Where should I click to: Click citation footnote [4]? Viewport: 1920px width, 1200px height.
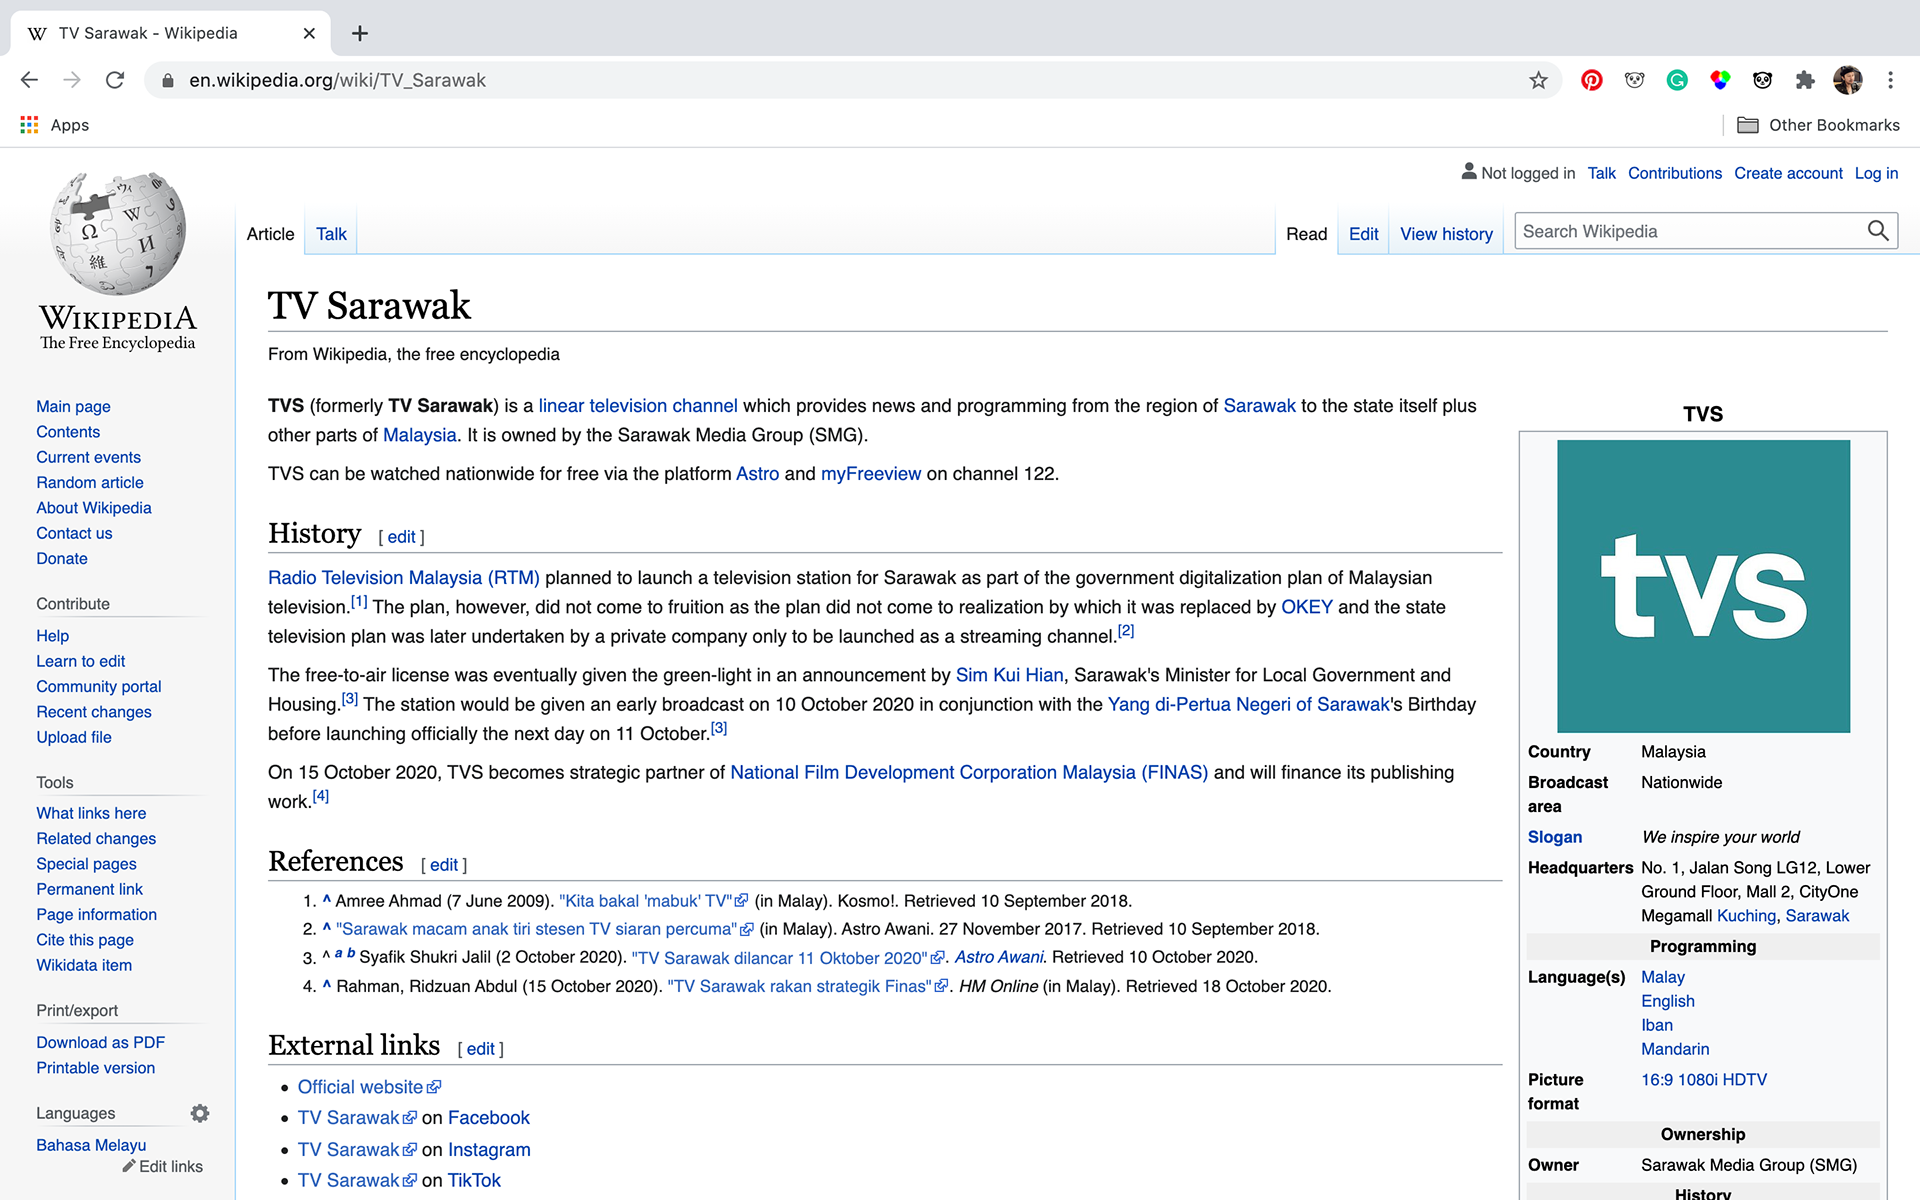320,796
